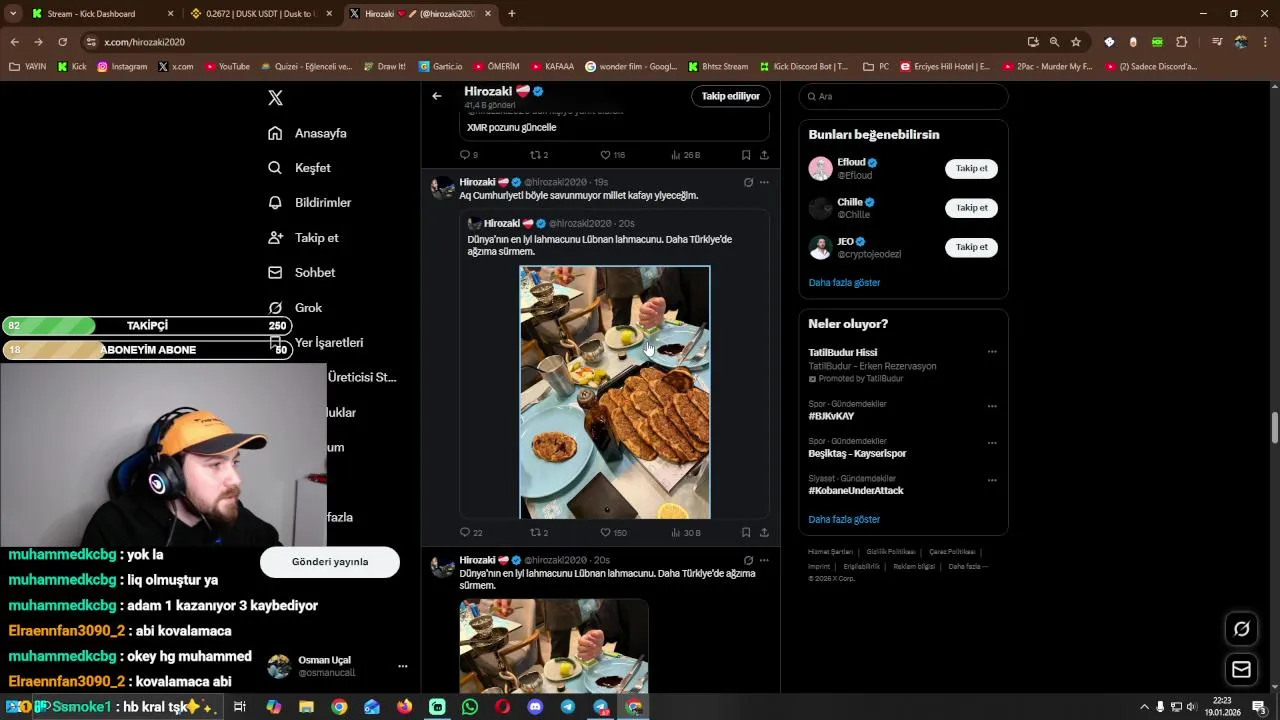Focus the Ara search field

[x=903, y=96]
